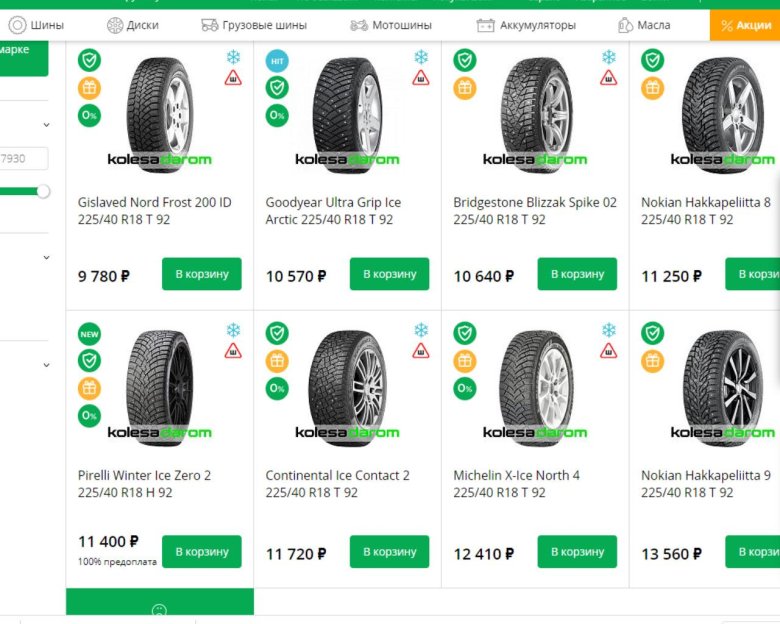The height and width of the screenshot is (624, 780).
Task: Click the gift icon on Continental Ice Contact 2
Action: pos(277,361)
